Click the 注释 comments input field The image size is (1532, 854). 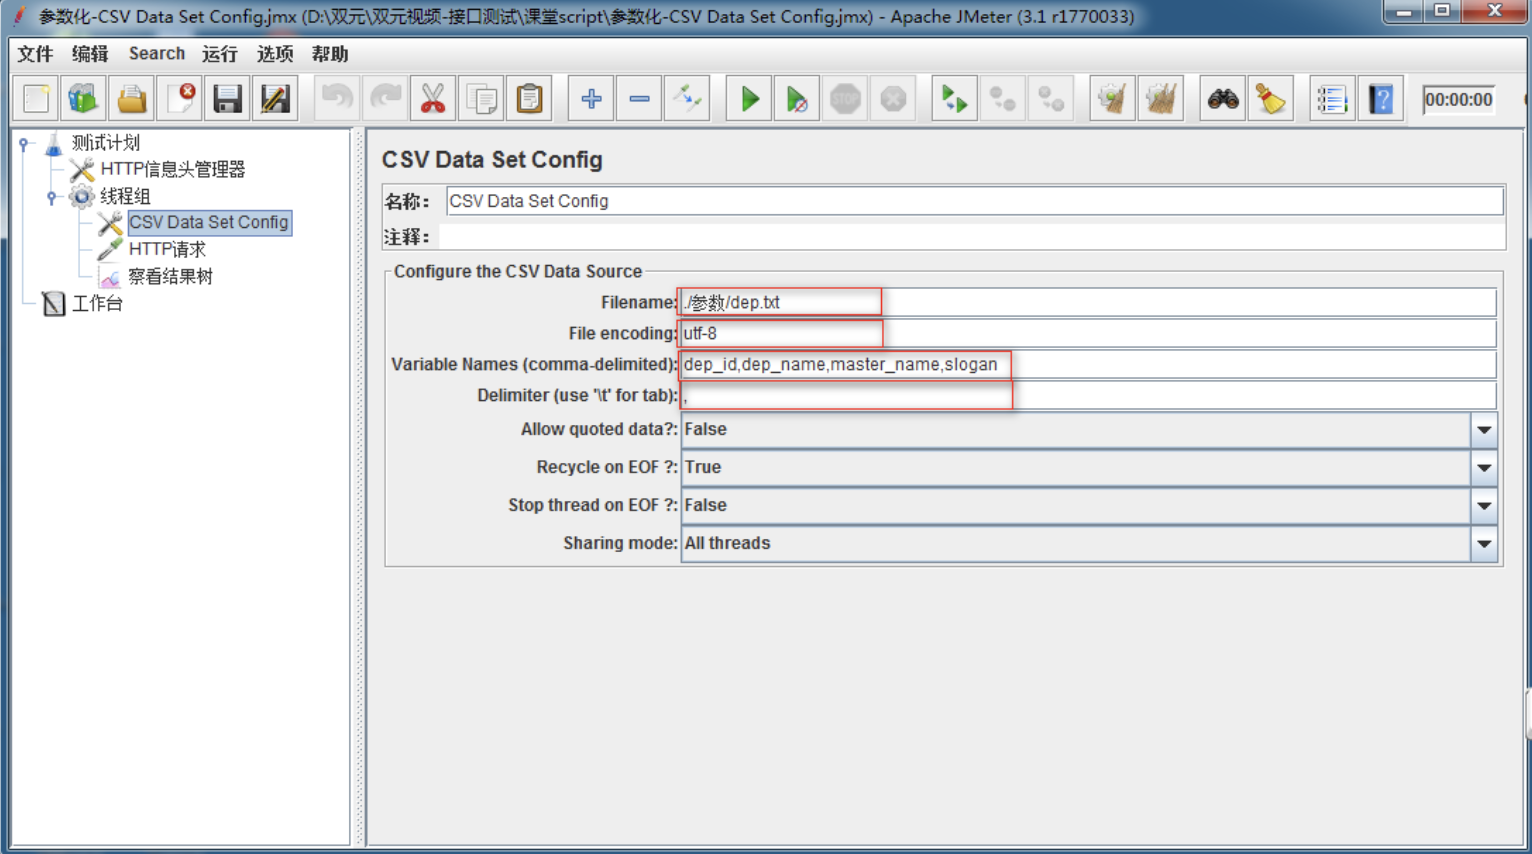click(971, 237)
